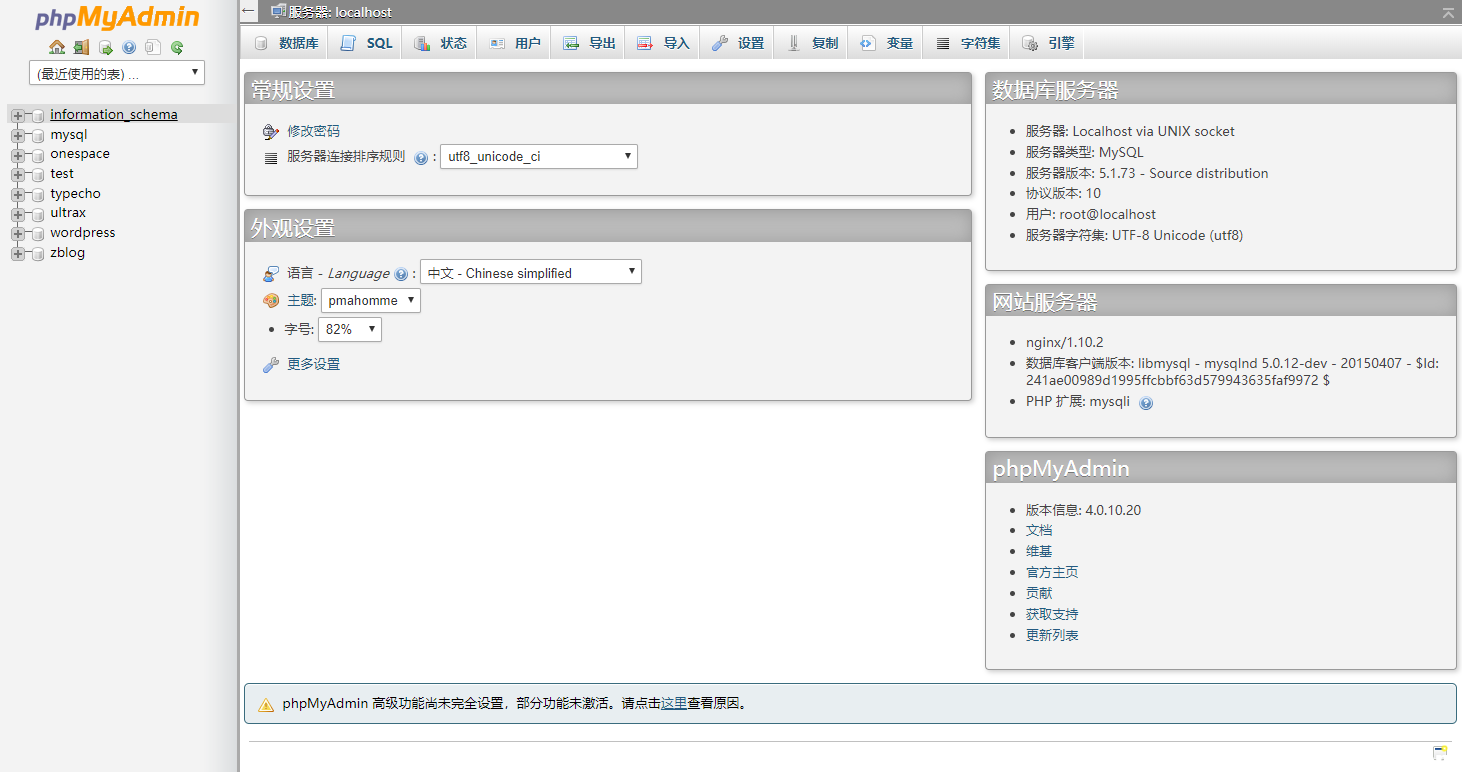Reload navigation frame with green refresh icon
Viewport: 1462px width, 772px height.
pos(177,47)
